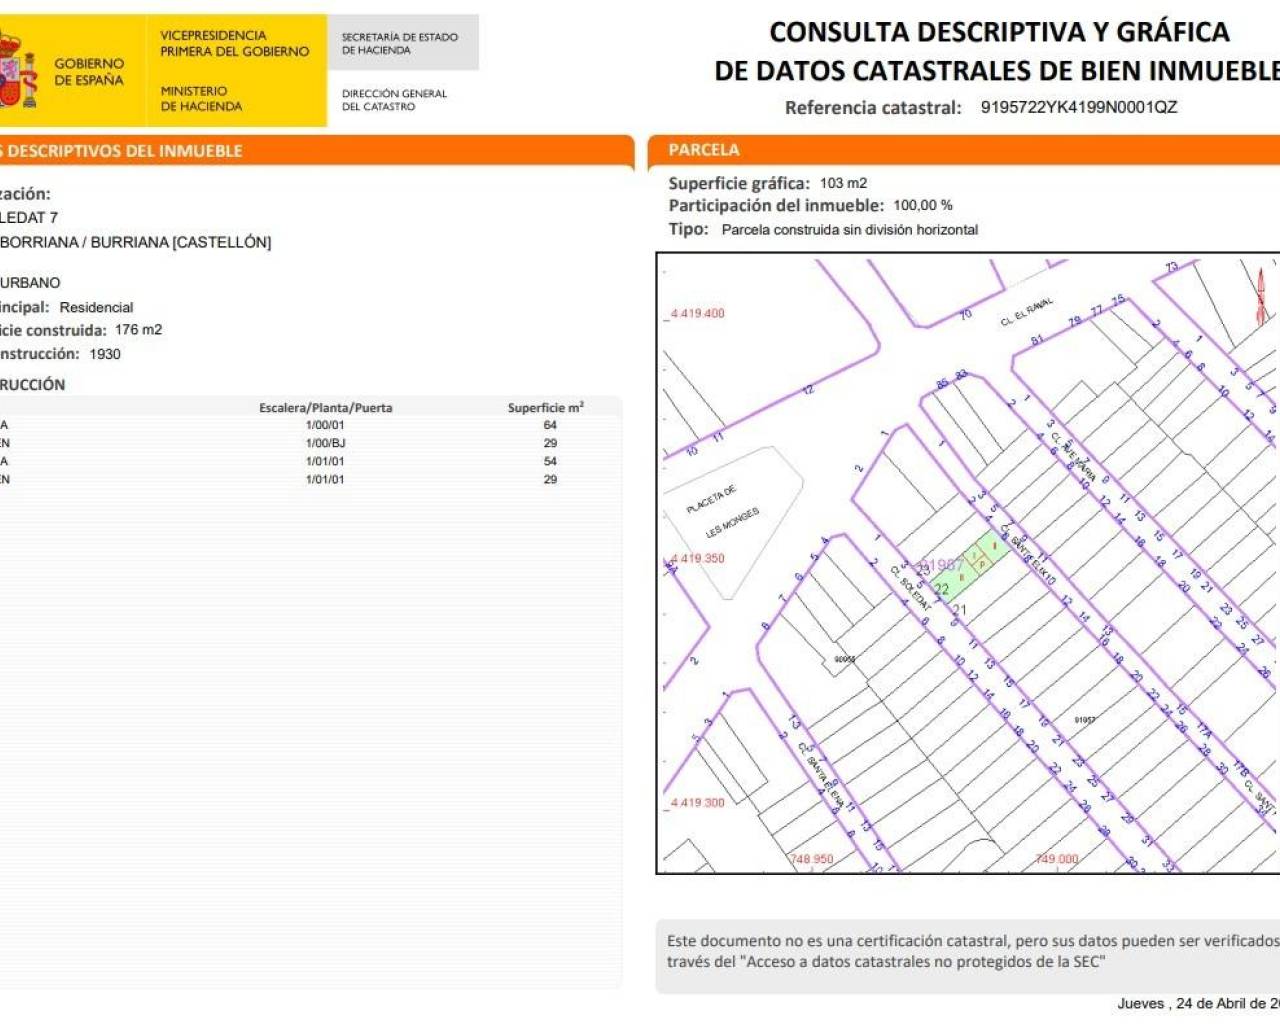Screen dimensions: 1280x1024
Task: Select the '103 m2' value
Action: point(843,183)
